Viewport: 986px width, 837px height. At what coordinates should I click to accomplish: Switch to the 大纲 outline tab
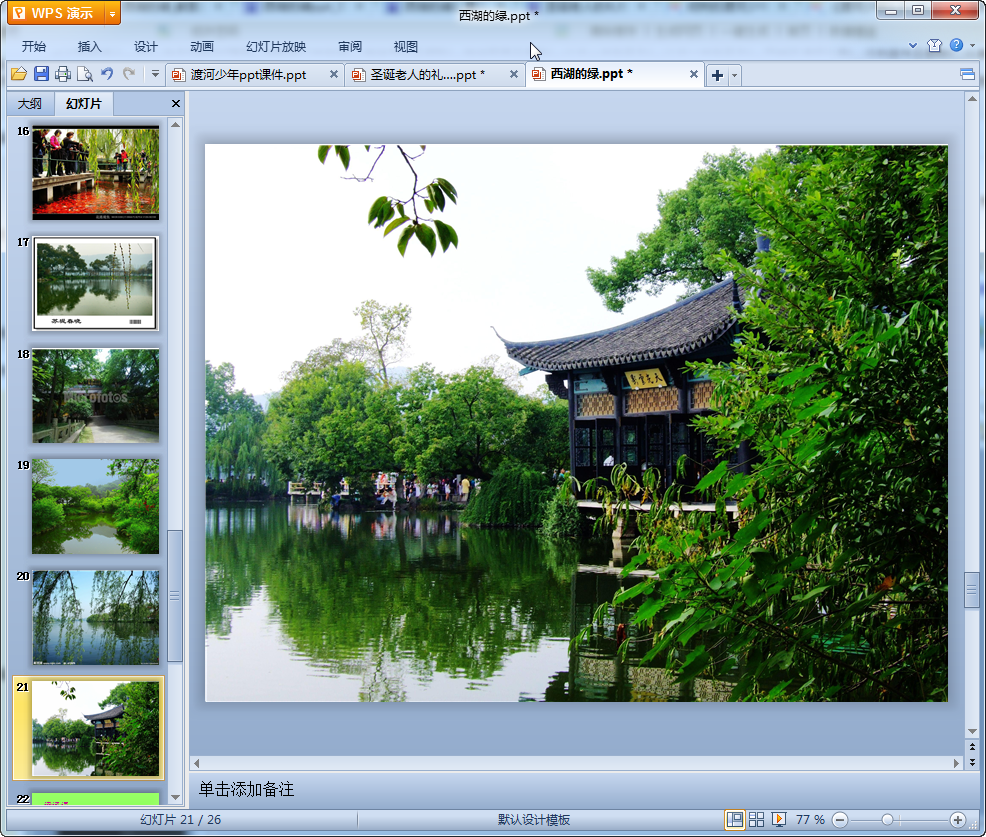click(x=30, y=104)
